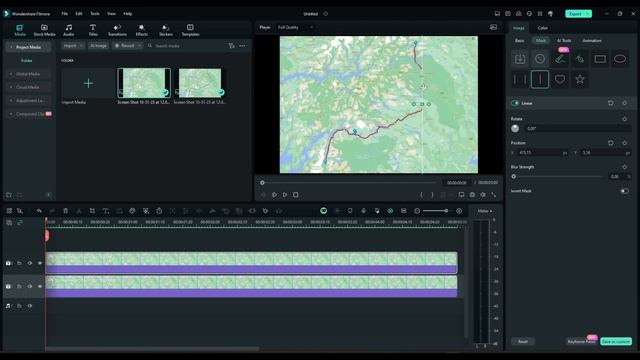
Task: Expand the Global Media tree item
Action: [x=11, y=74]
